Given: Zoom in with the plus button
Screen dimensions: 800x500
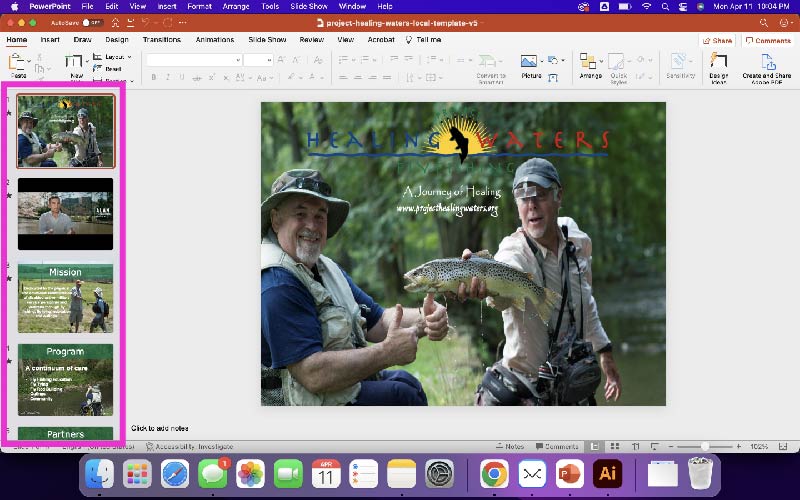Looking at the screenshot, I should coord(738,446).
